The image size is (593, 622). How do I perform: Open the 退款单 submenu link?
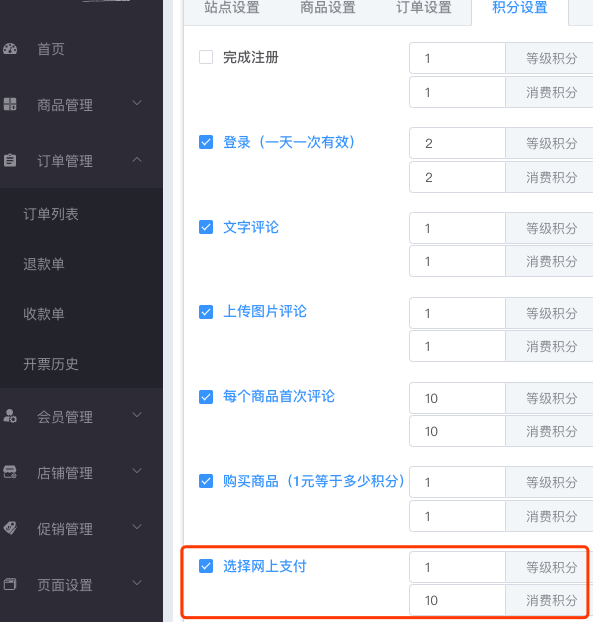[x=44, y=264]
